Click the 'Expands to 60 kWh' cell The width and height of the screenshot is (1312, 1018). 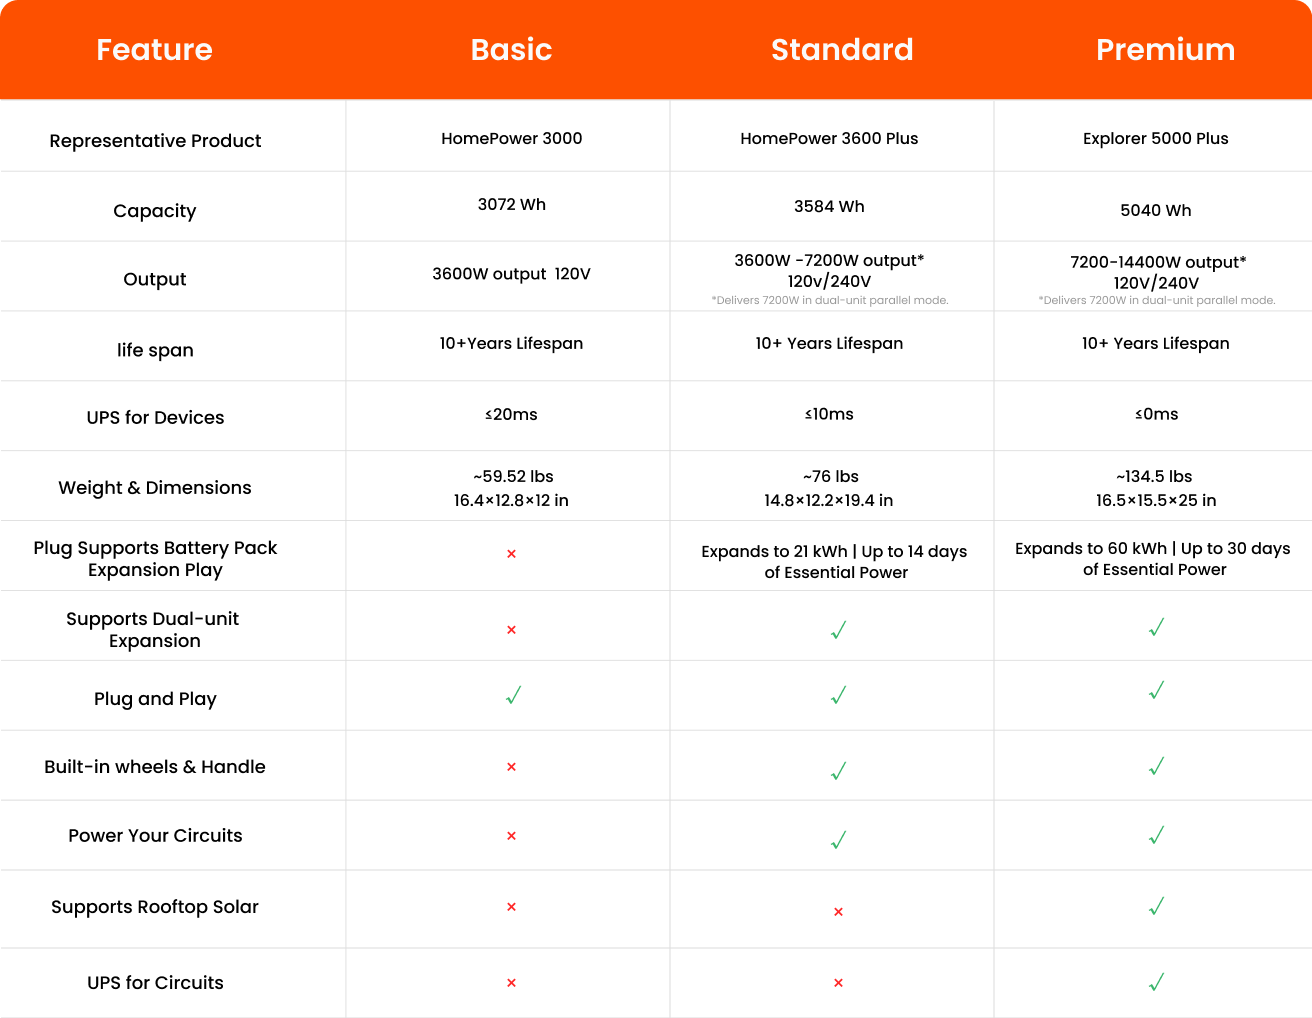[x=1152, y=559]
